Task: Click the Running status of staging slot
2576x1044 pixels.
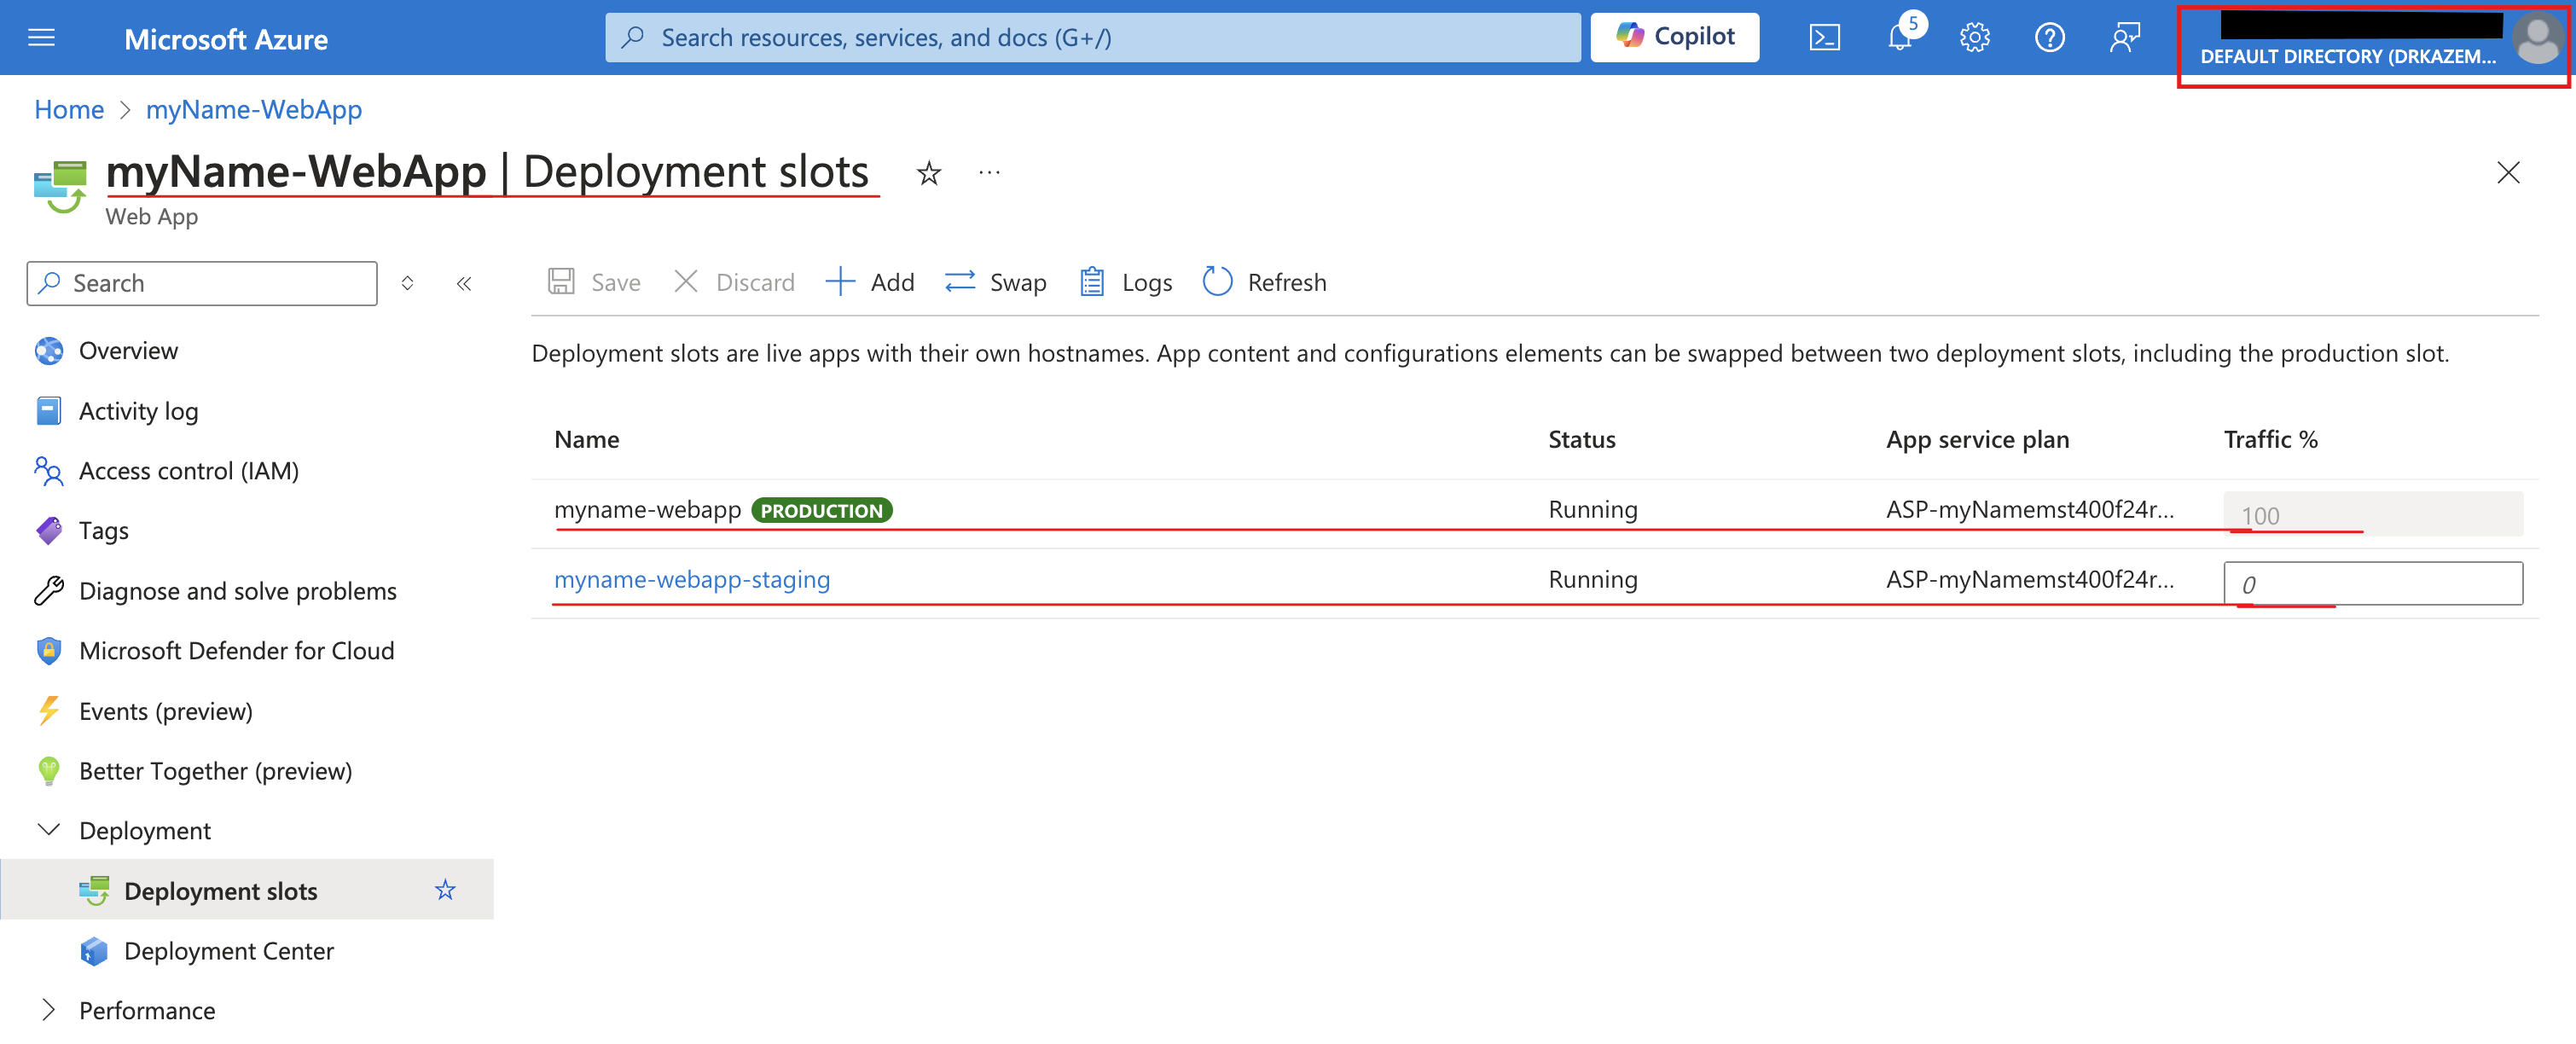Action: [1593, 580]
